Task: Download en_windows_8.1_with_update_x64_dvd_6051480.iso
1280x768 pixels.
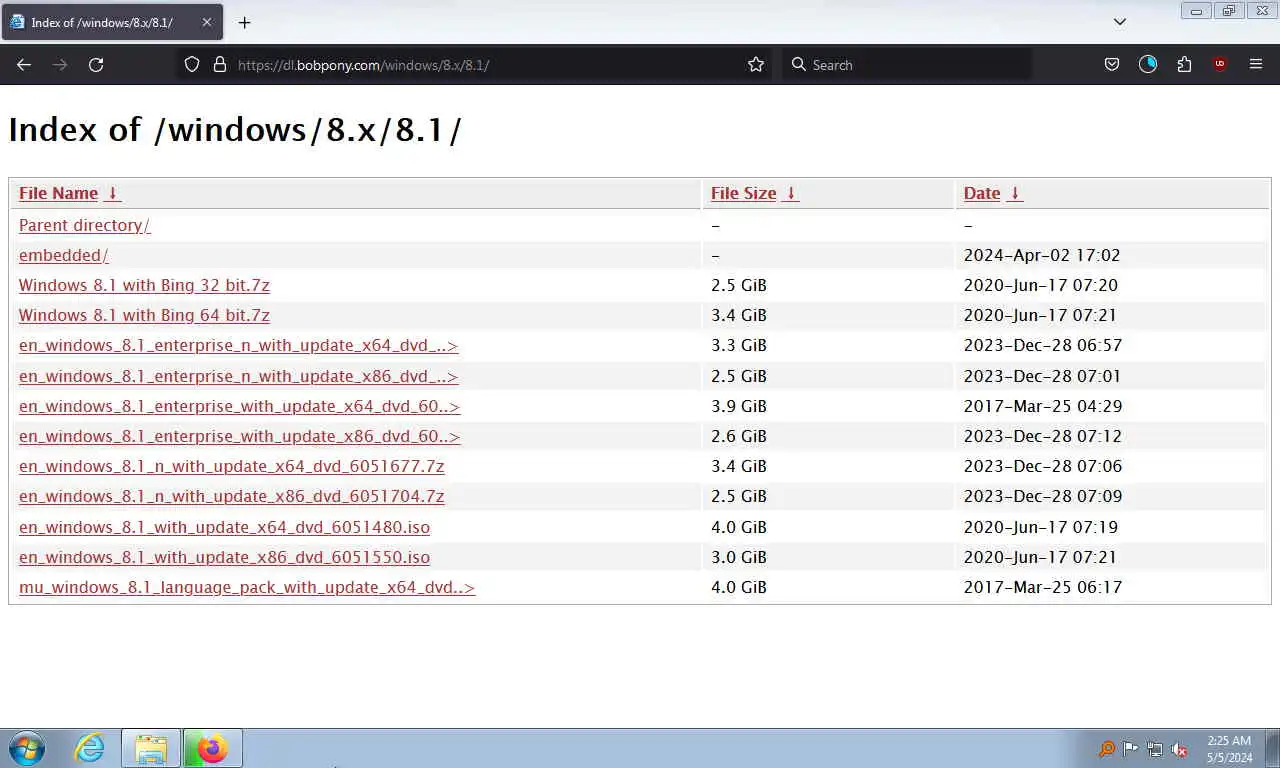Action: click(x=224, y=527)
